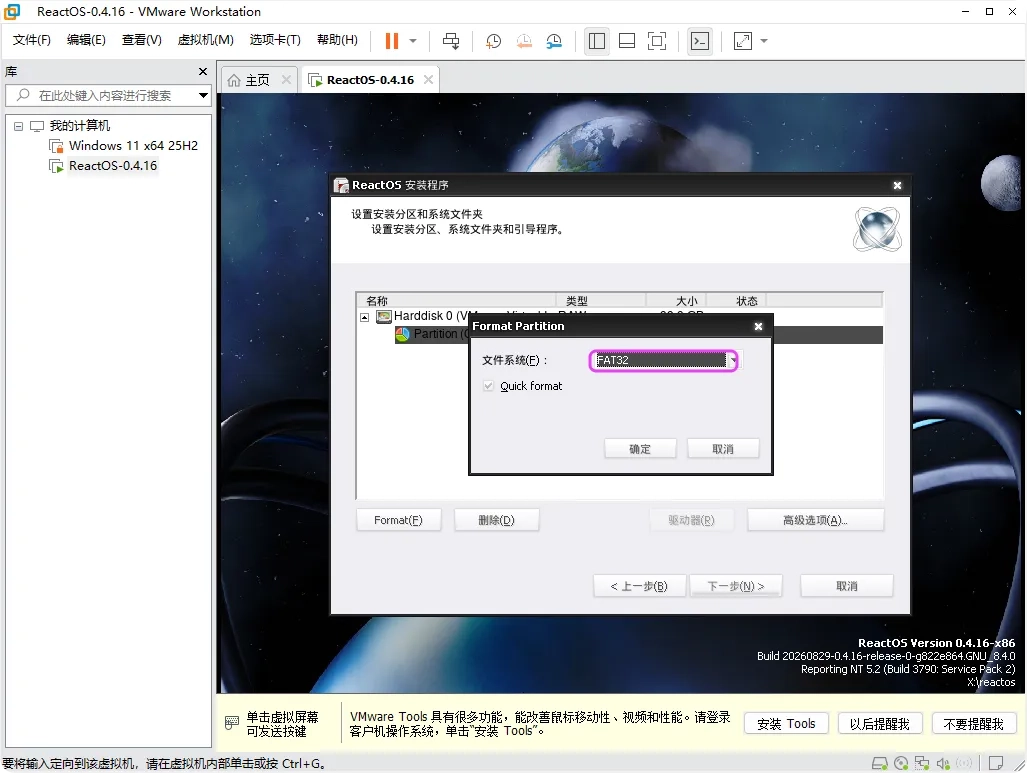Toggle the thumbnail bar view icon

pos(627,41)
